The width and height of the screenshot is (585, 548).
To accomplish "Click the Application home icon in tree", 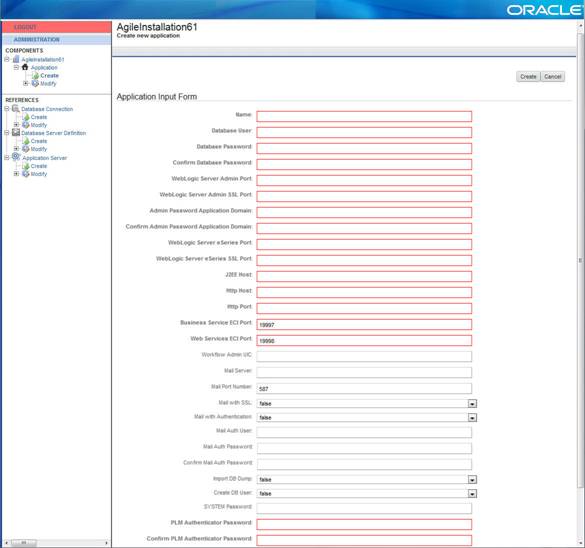I will [x=25, y=67].
